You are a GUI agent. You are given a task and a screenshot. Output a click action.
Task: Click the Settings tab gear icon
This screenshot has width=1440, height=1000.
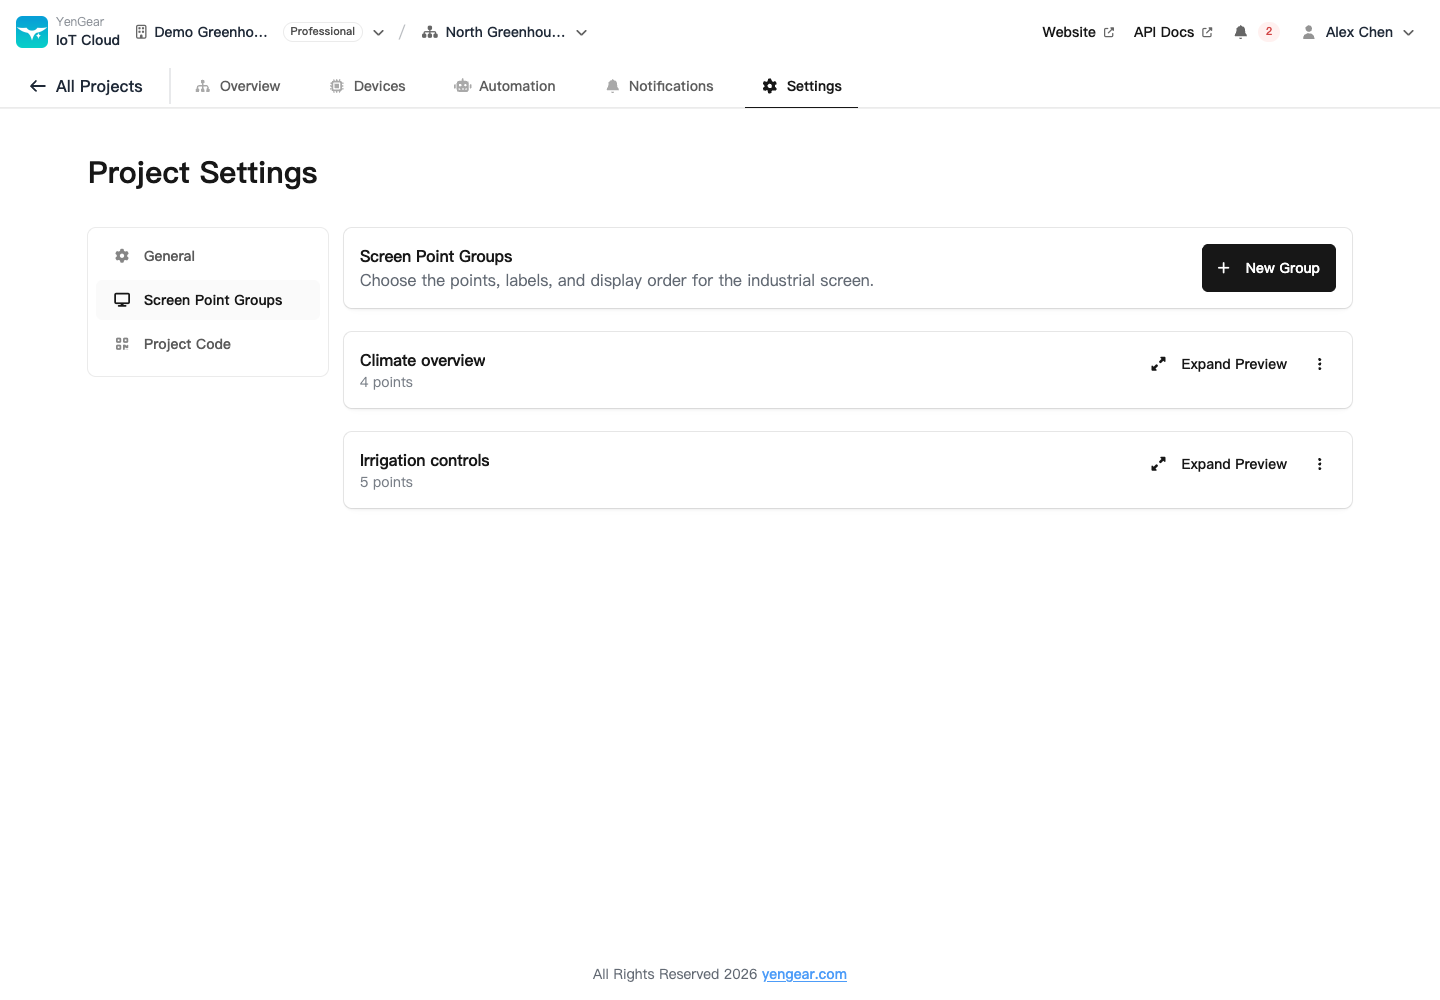[x=770, y=86]
